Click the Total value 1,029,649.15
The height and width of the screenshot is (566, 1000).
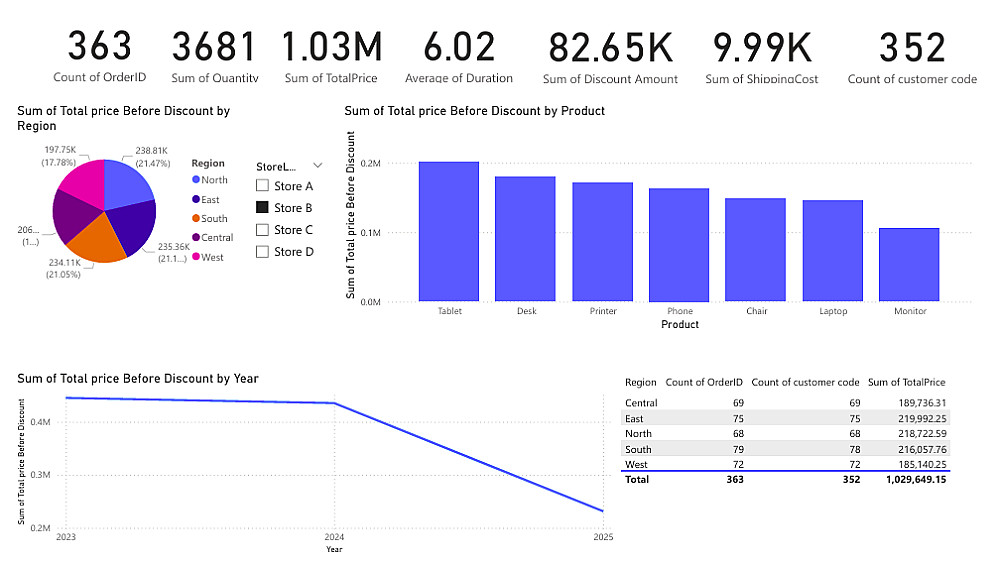click(x=916, y=479)
